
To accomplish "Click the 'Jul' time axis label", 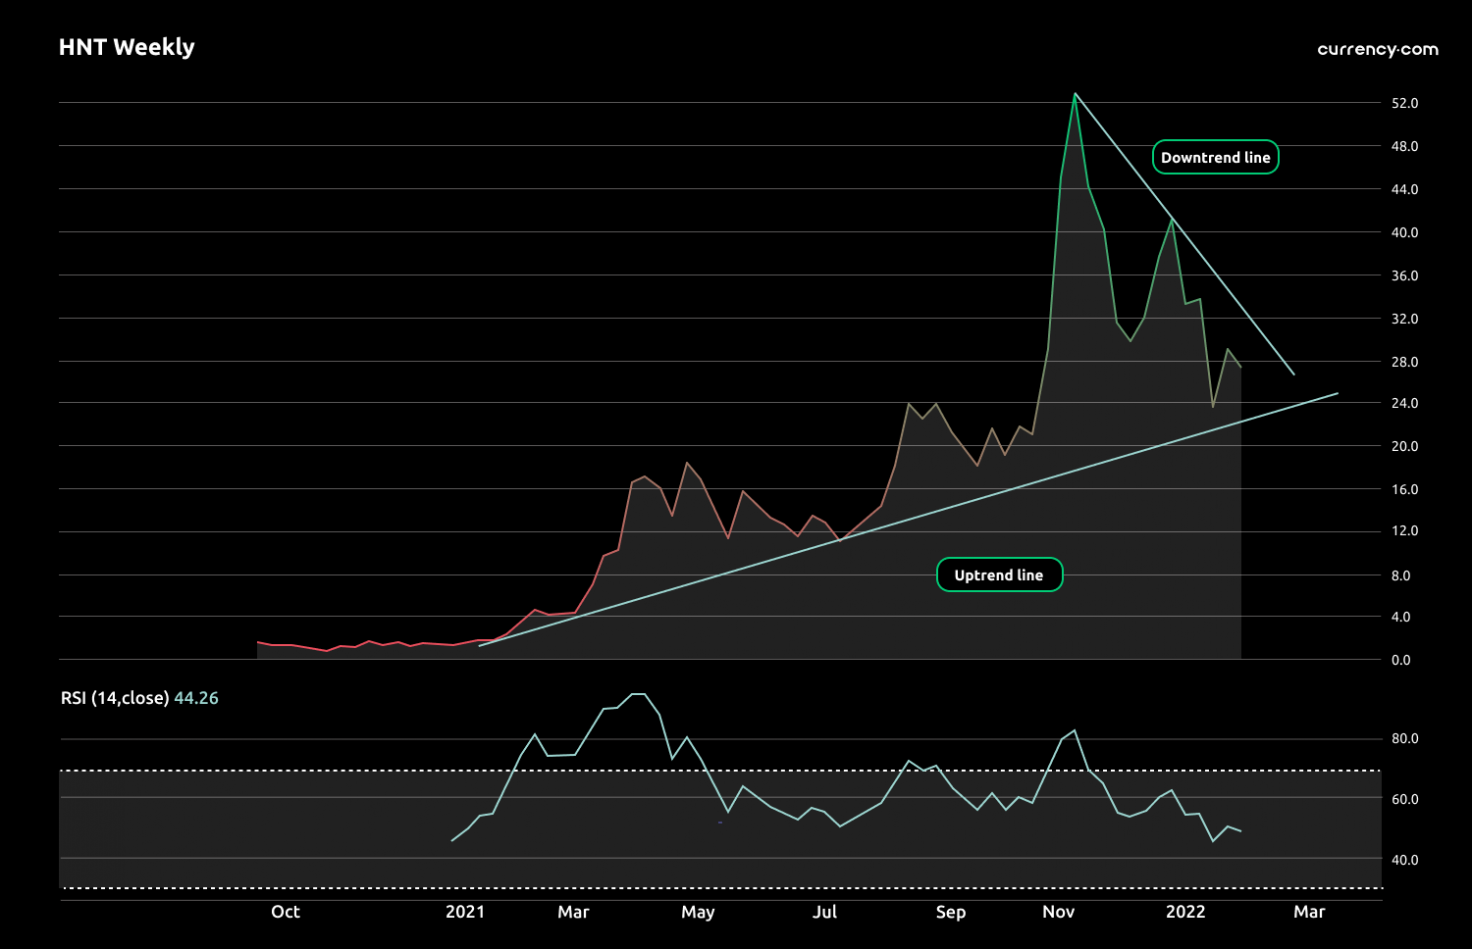I will point(824,911).
